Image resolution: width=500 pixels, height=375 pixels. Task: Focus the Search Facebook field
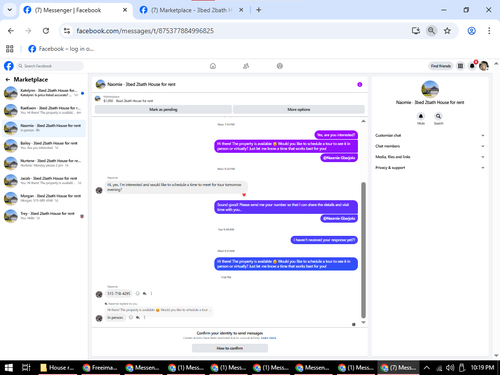(x=50, y=66)
